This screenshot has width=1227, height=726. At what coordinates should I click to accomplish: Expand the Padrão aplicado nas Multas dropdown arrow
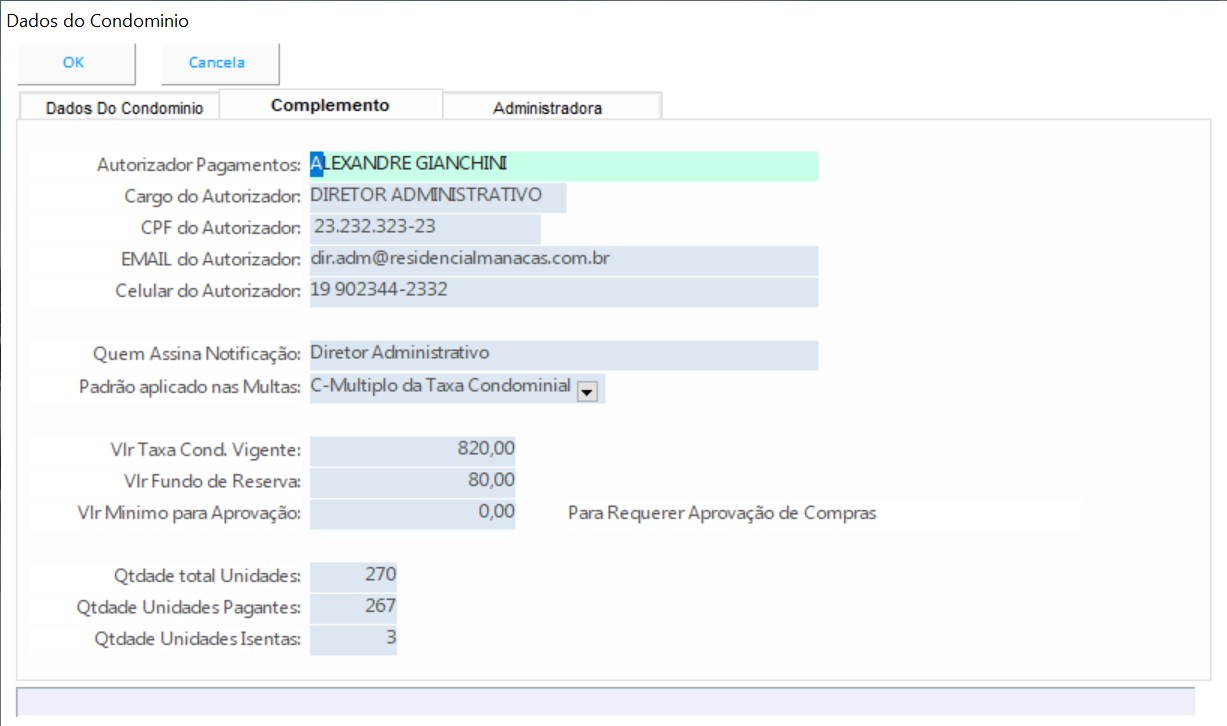coord(588,392)
